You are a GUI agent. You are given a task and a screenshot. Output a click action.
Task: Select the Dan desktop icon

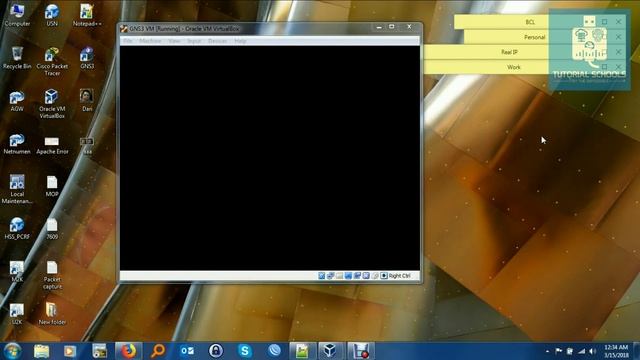tap(87, 100)
